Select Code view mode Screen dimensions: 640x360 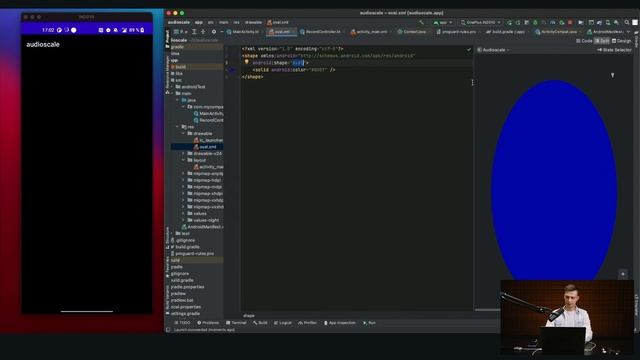coord(584,41)
